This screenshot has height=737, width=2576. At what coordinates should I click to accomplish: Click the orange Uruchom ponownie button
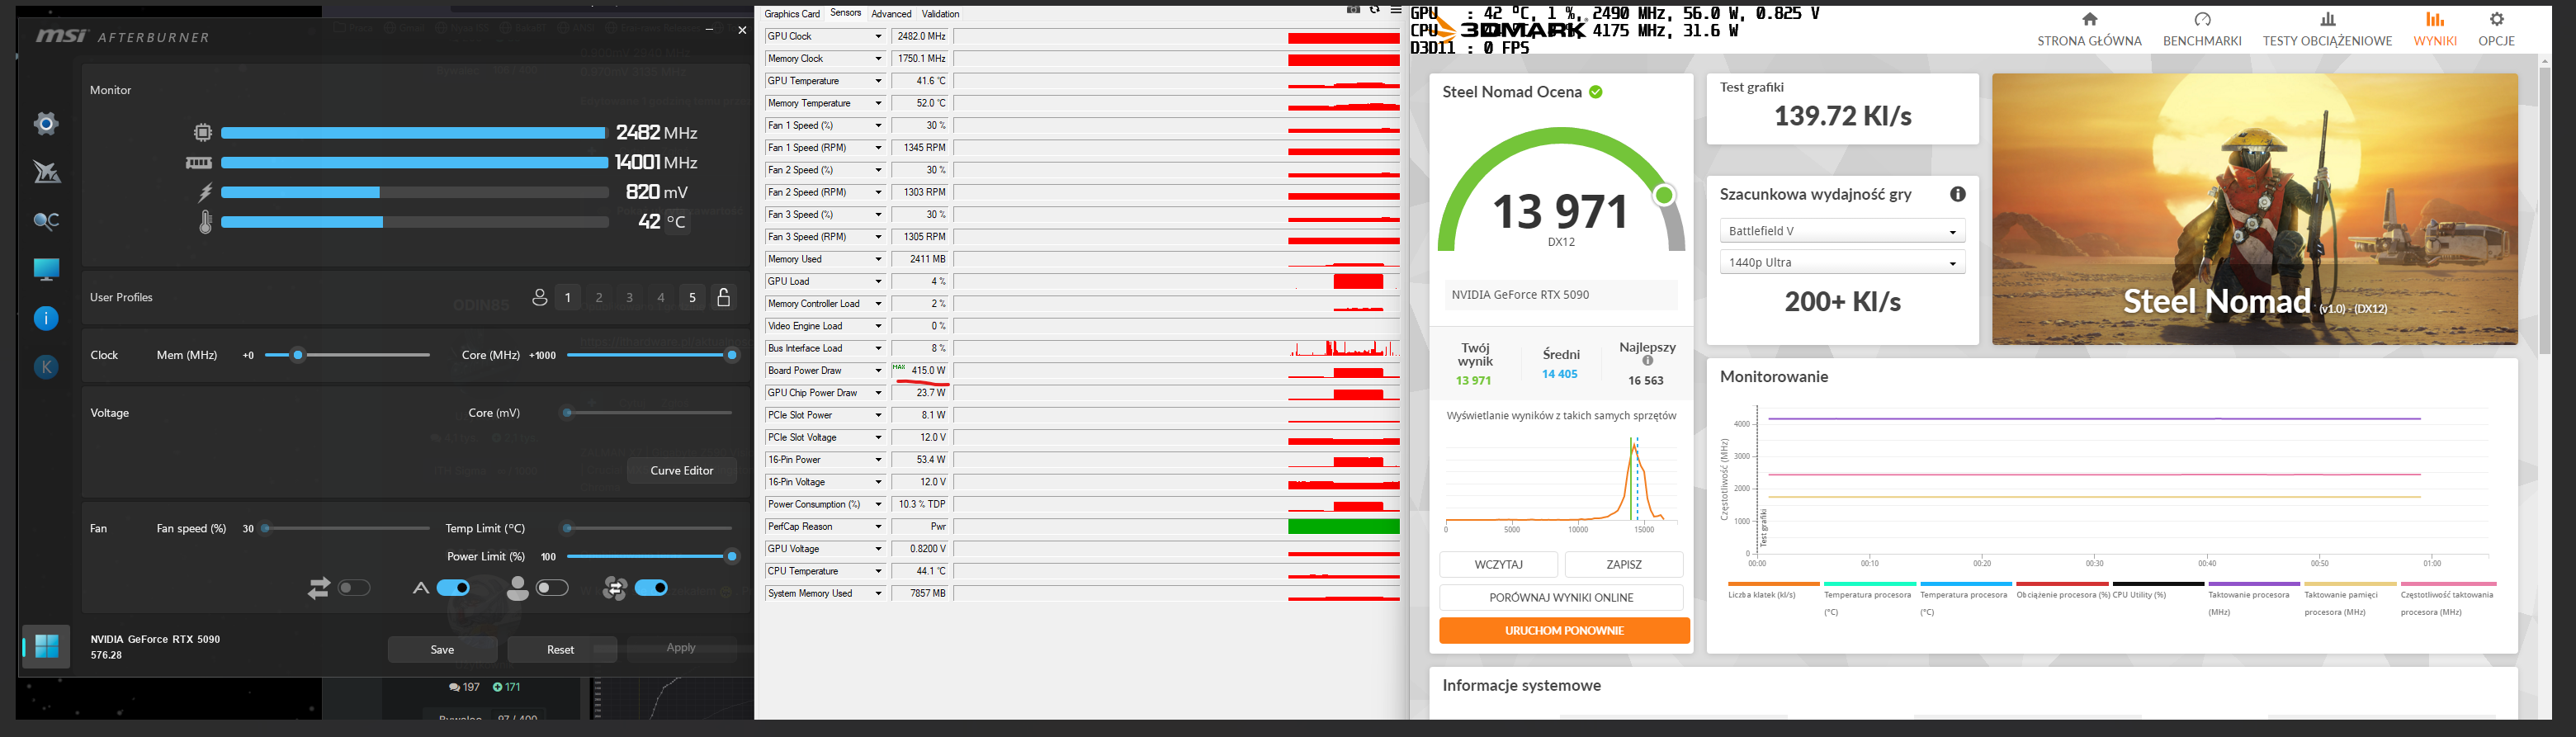[x=1564, y=631]
